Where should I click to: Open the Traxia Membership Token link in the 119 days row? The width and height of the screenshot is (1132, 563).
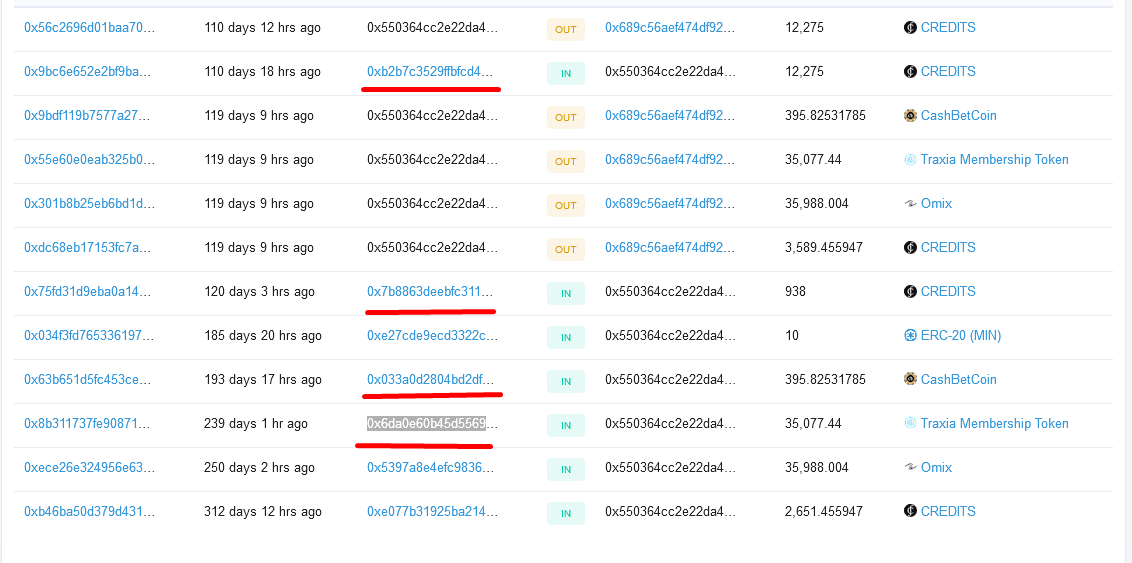[x=994, y=160]
